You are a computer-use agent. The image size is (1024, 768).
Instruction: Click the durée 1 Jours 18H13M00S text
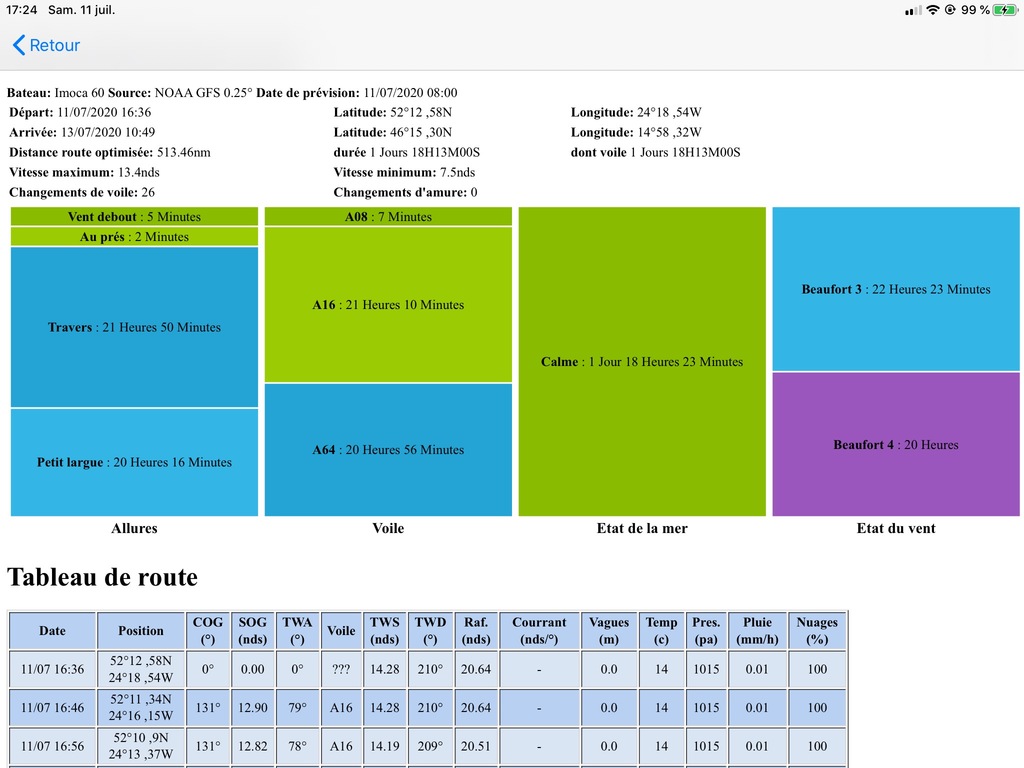(406, 152)
